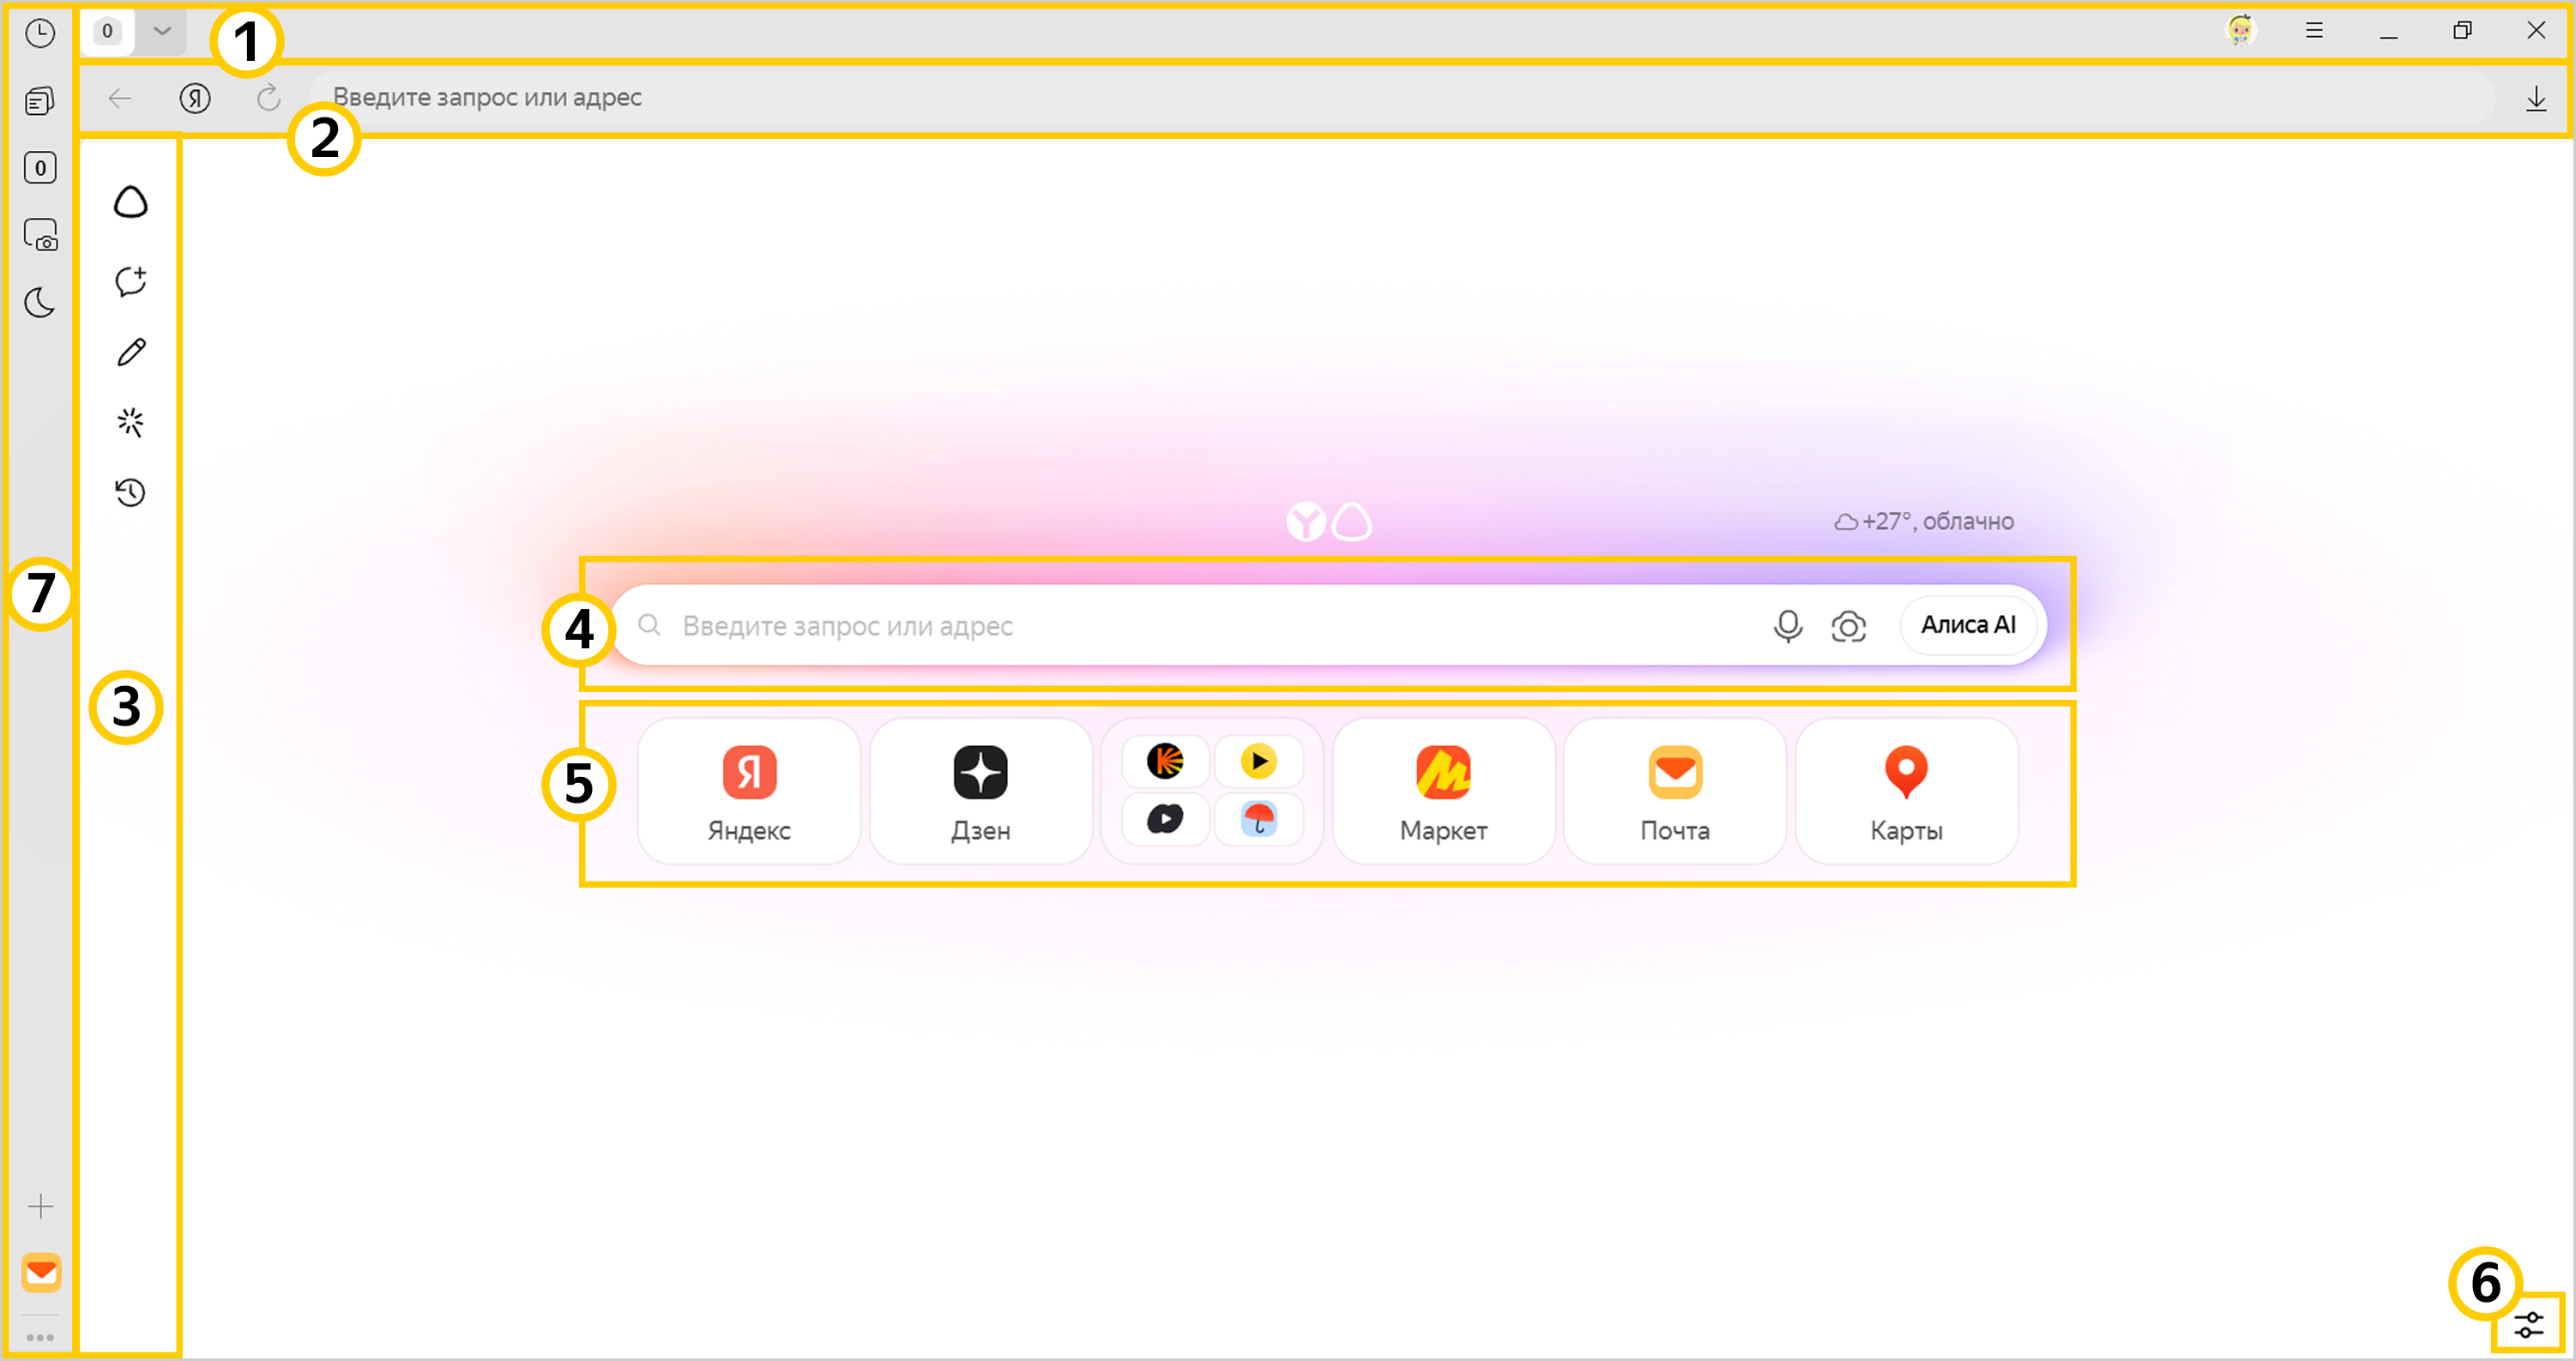Toggle dark mode with the moon icon
The image size is (2576, 1361).
tap(40, 302)
